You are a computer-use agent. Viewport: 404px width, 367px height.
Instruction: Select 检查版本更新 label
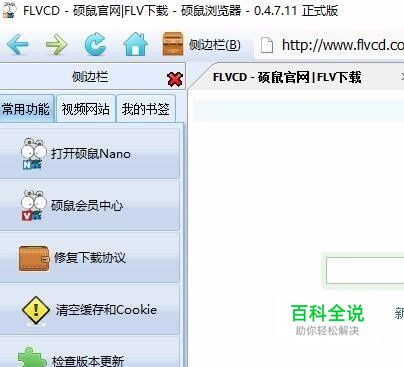tap(88, 361)
